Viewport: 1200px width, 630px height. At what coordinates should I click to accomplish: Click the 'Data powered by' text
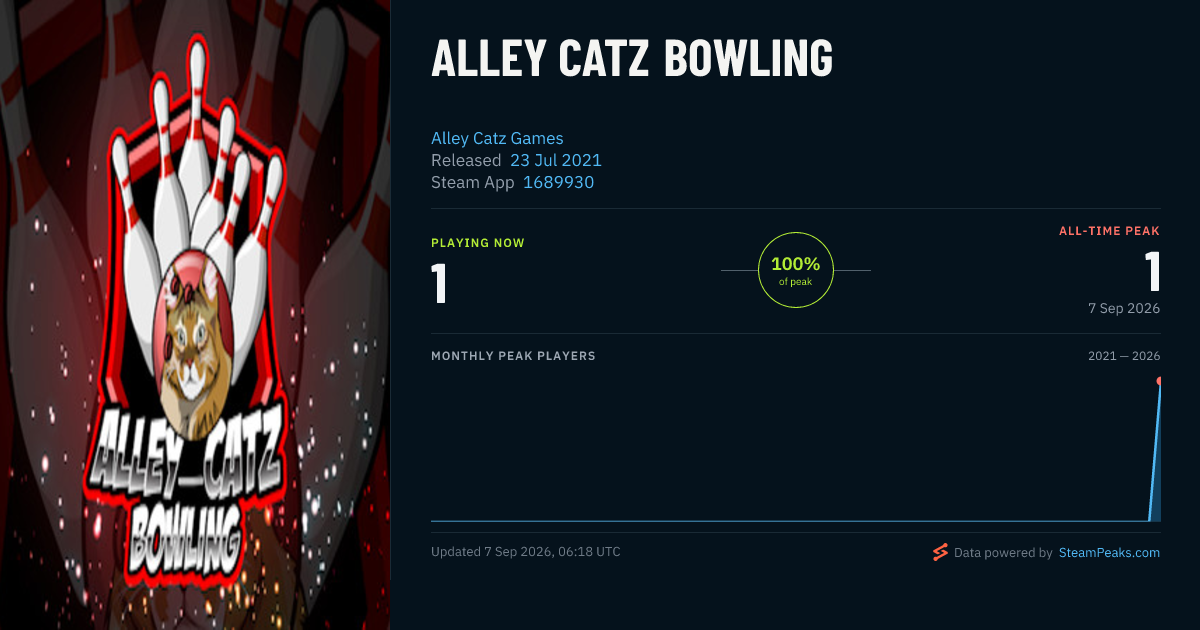click(x=1003, y=552)
